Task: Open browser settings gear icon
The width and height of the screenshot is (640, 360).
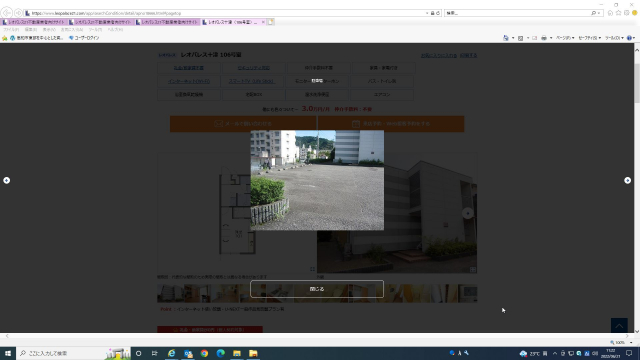Action: (627, 13)
